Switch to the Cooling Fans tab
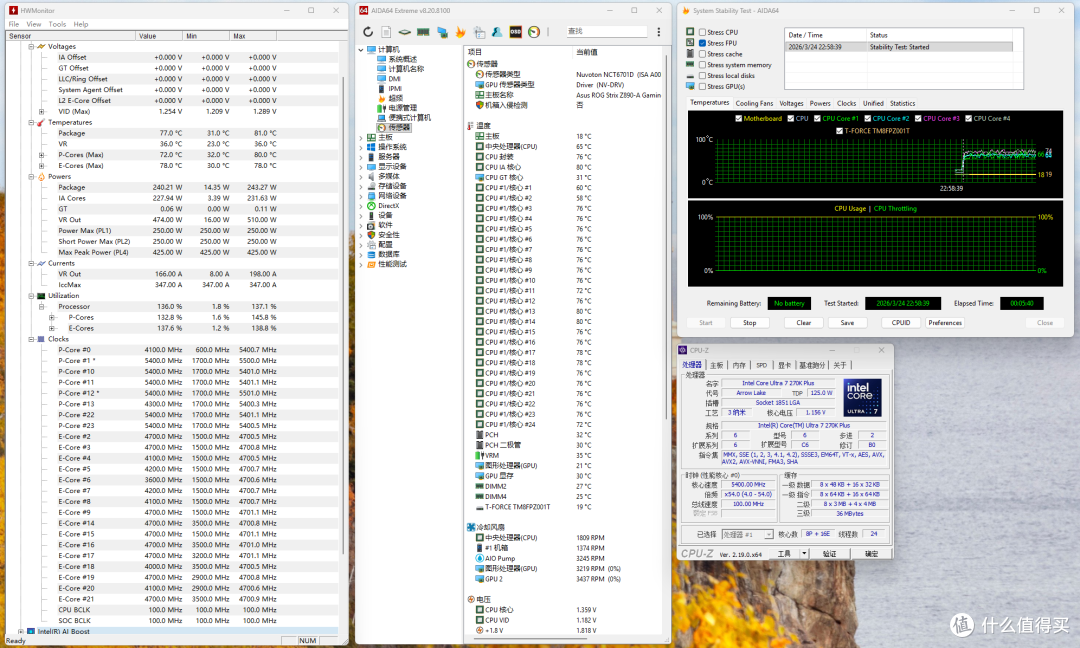The width and height of the screenshot is (1080, 648). (x=754, y=103)
